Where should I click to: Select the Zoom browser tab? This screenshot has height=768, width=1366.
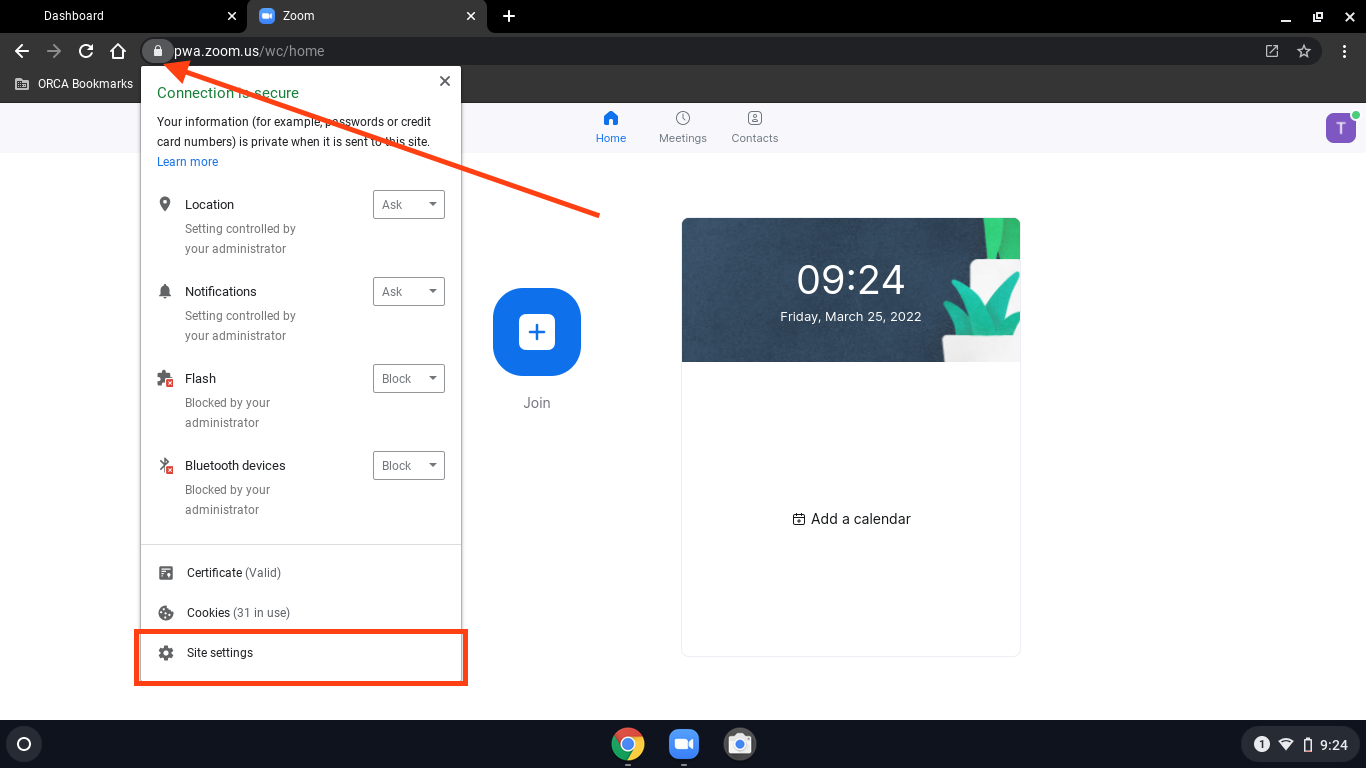pyautogui.click(x=367, y=16)
